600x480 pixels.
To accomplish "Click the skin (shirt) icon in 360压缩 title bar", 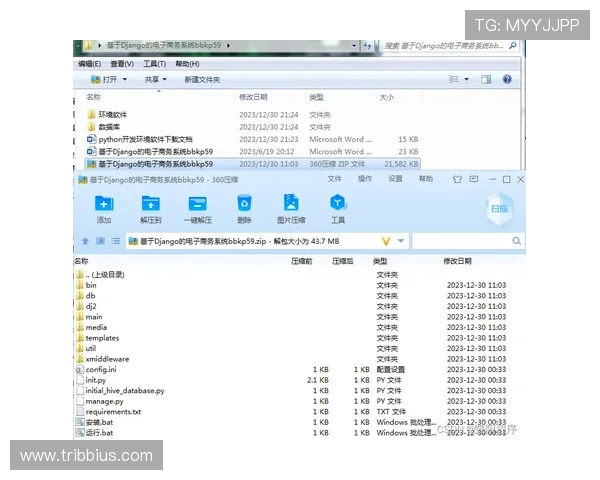I will pyautogui.click(x=457, y=179).
